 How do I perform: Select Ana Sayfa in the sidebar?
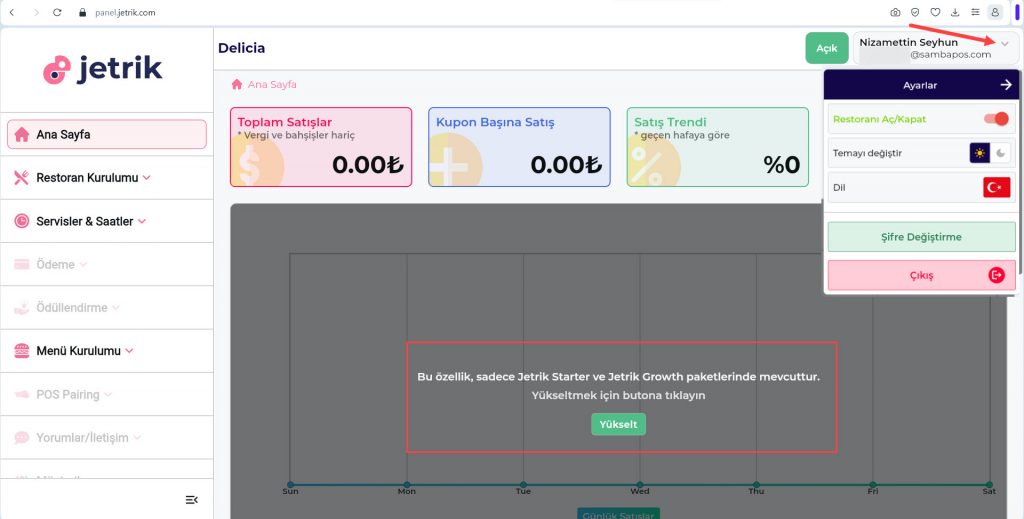[106, 134]
